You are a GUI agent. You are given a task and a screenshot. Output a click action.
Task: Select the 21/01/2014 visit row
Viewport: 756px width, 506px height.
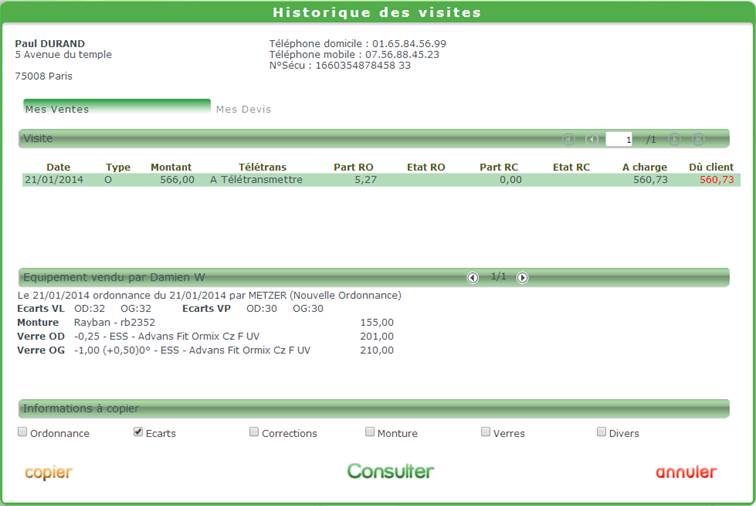coord(381,180)
